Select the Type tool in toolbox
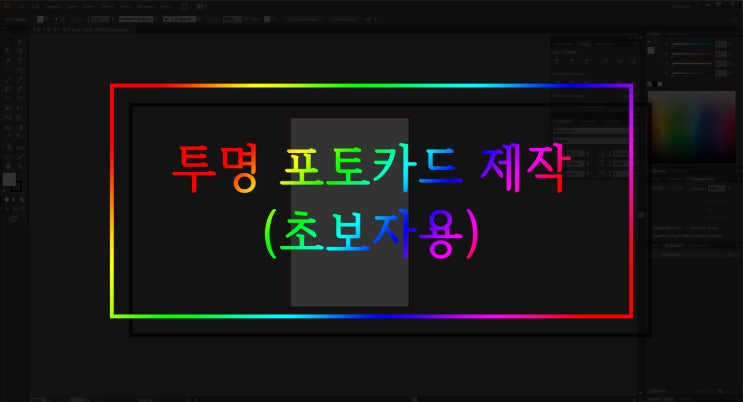Viewport: 743px width, 402px height. pyautogui.click(x=19, y=61)
